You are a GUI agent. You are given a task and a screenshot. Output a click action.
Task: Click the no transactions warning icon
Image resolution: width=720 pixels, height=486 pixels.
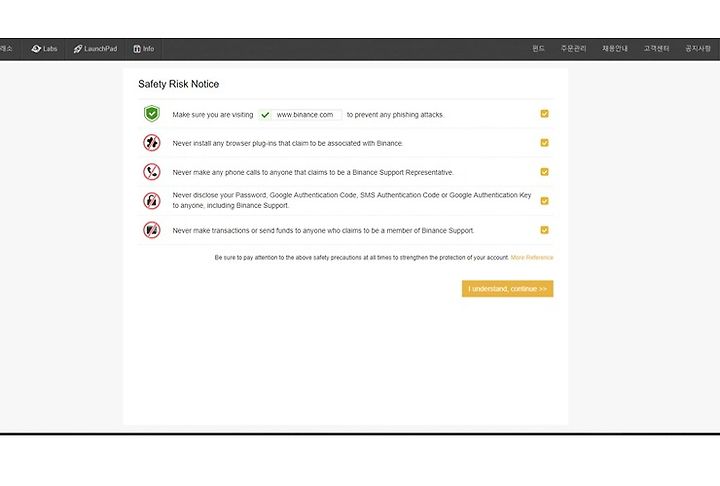point(152,230)
